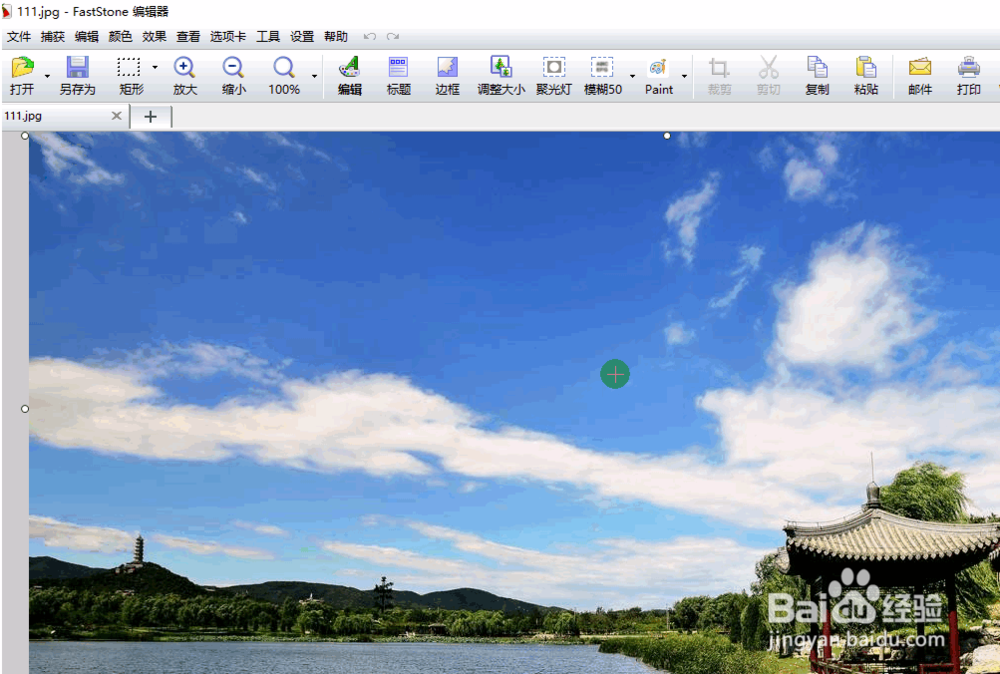Open a file with the 打开 icon
Screen dimensions: 1000x674
click(22, 75)
